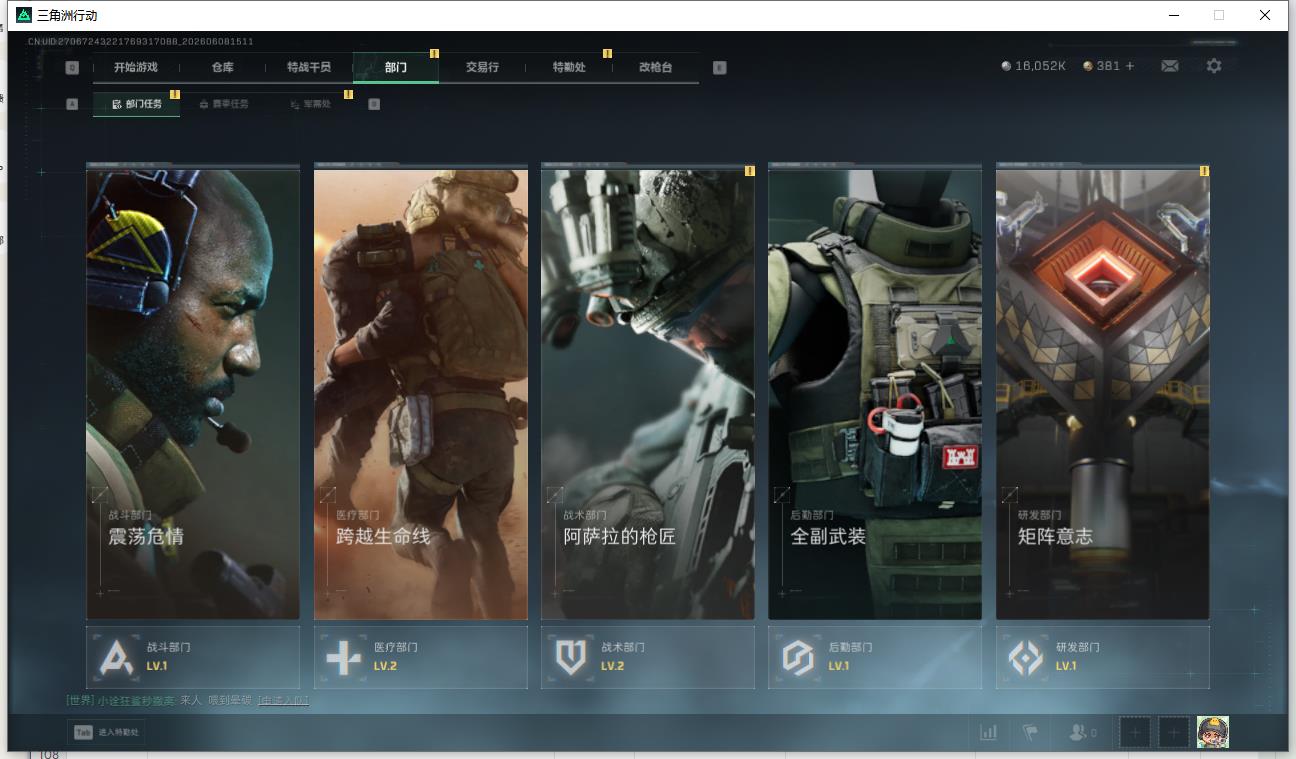This screenshot has width=1296, height=759.
Task: Open the 特战干员 tab
Action: [x=309, y=67]
